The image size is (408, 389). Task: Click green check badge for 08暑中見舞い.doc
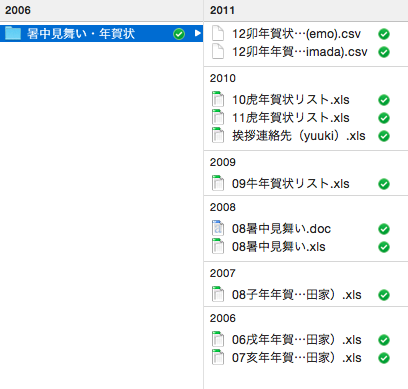(384, 229)
